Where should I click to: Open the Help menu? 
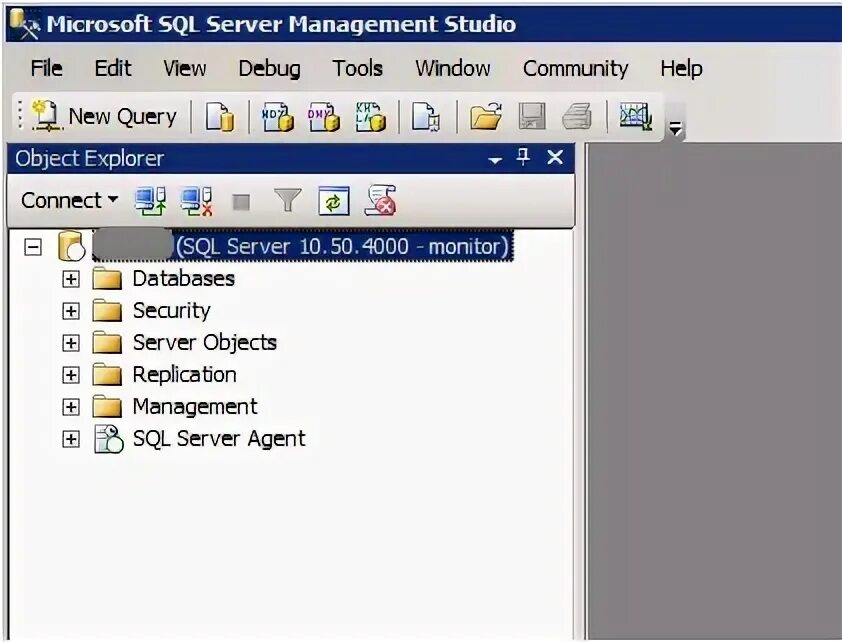coord(681,69)
